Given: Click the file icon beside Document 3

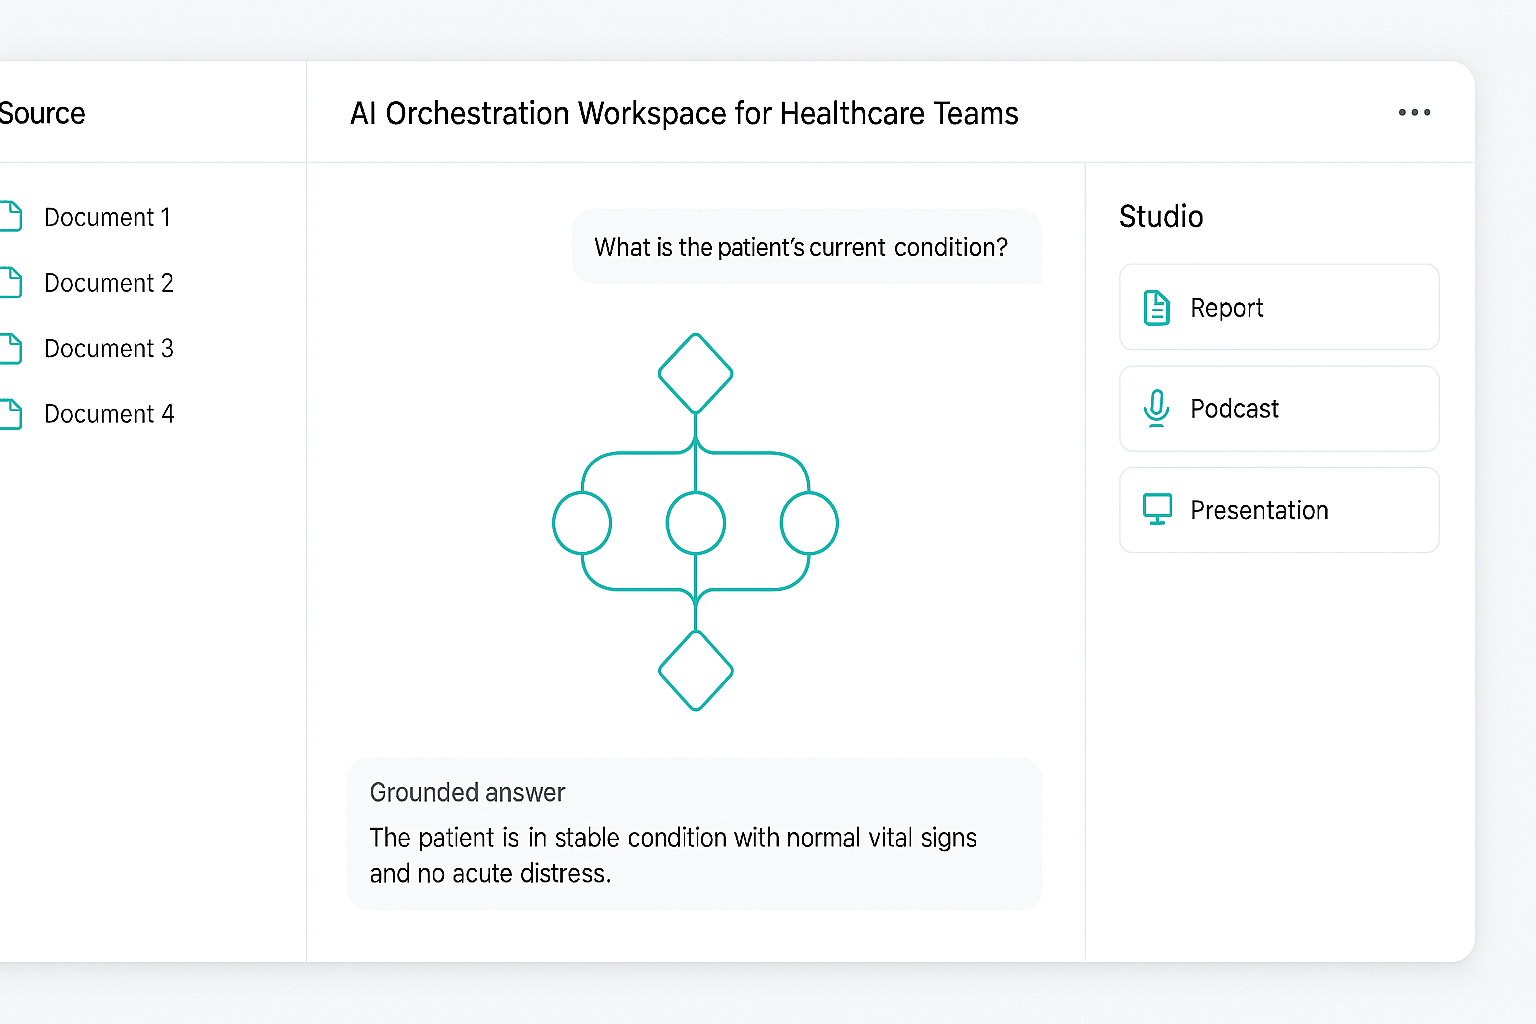Looking at the screenshot, I should [11, 348].
